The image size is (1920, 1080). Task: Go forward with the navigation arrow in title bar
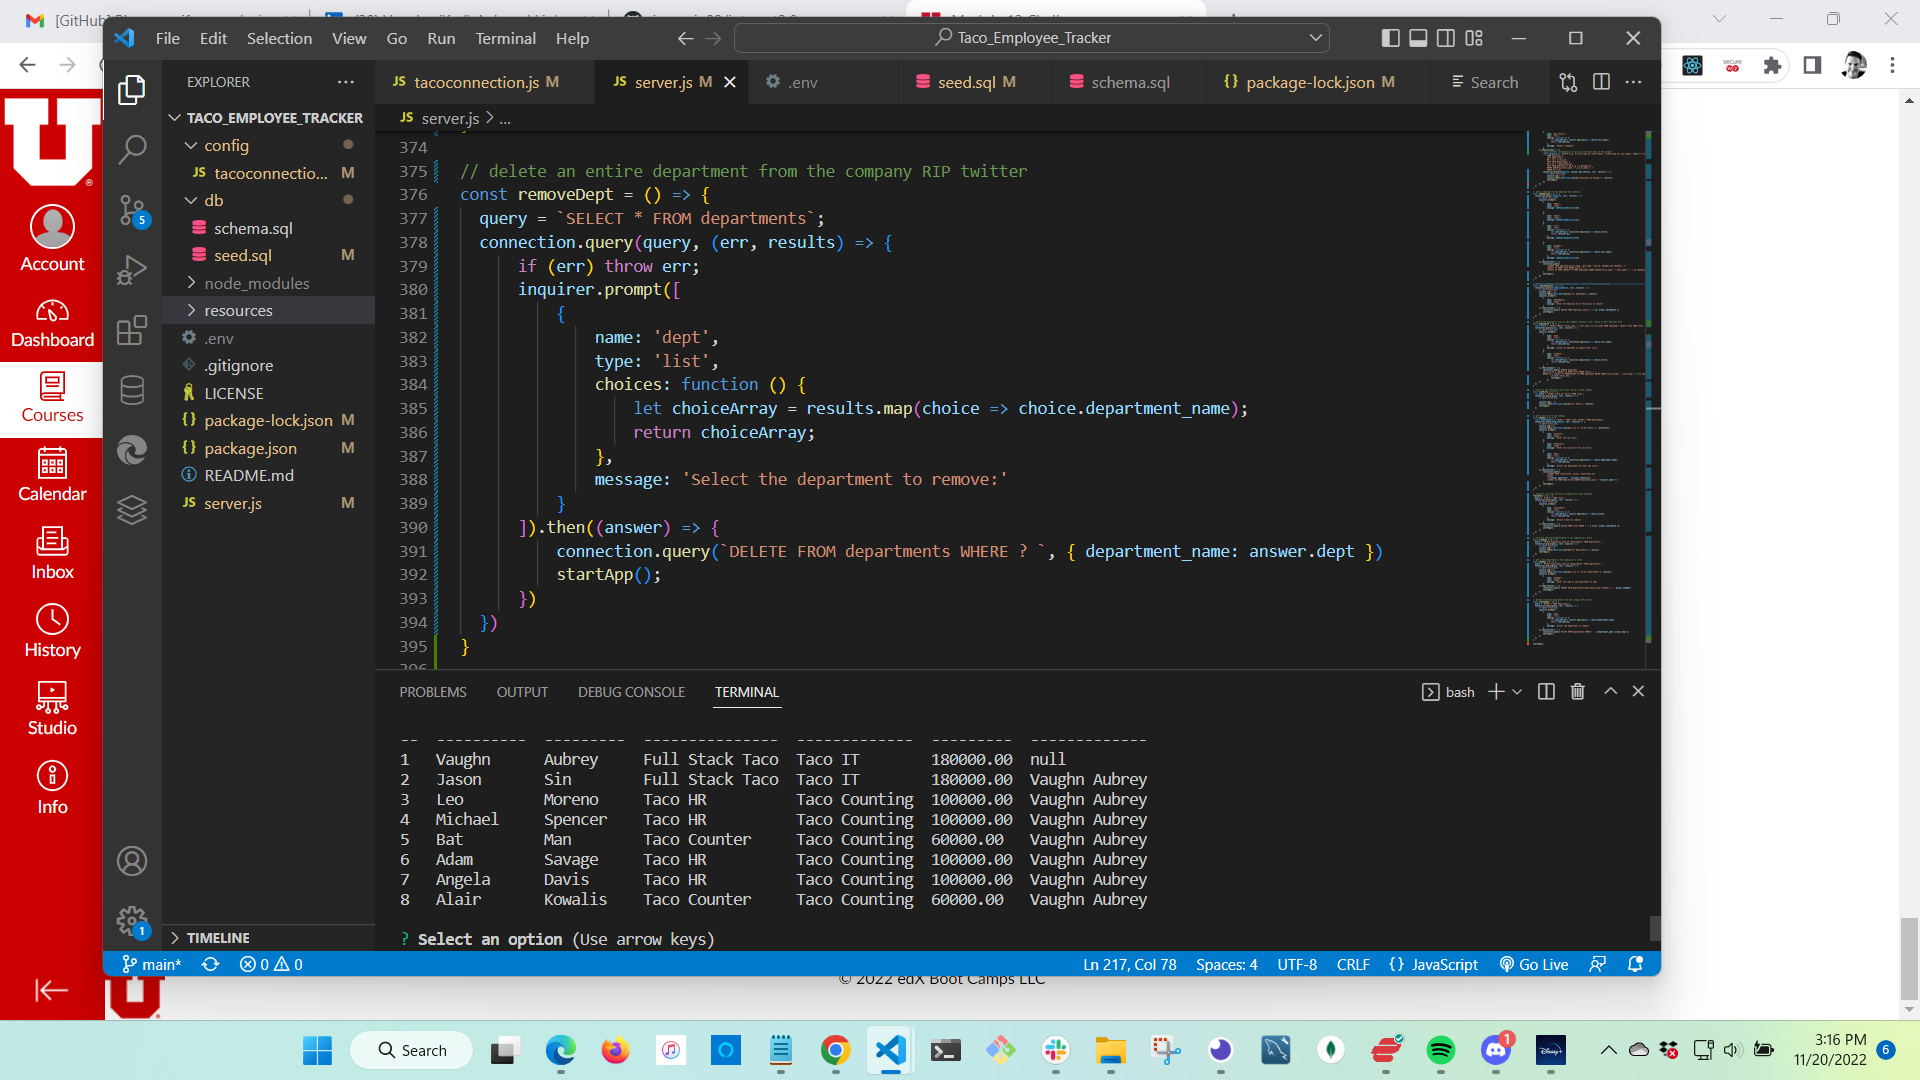[x=713, y=38]
